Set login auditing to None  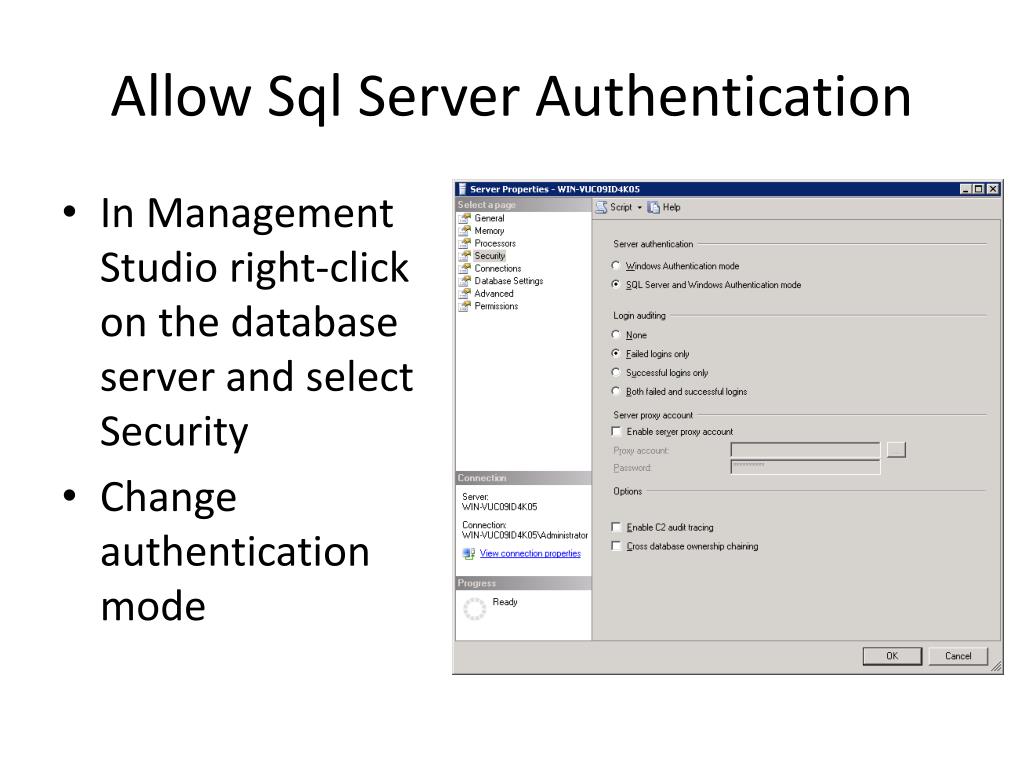616,334
